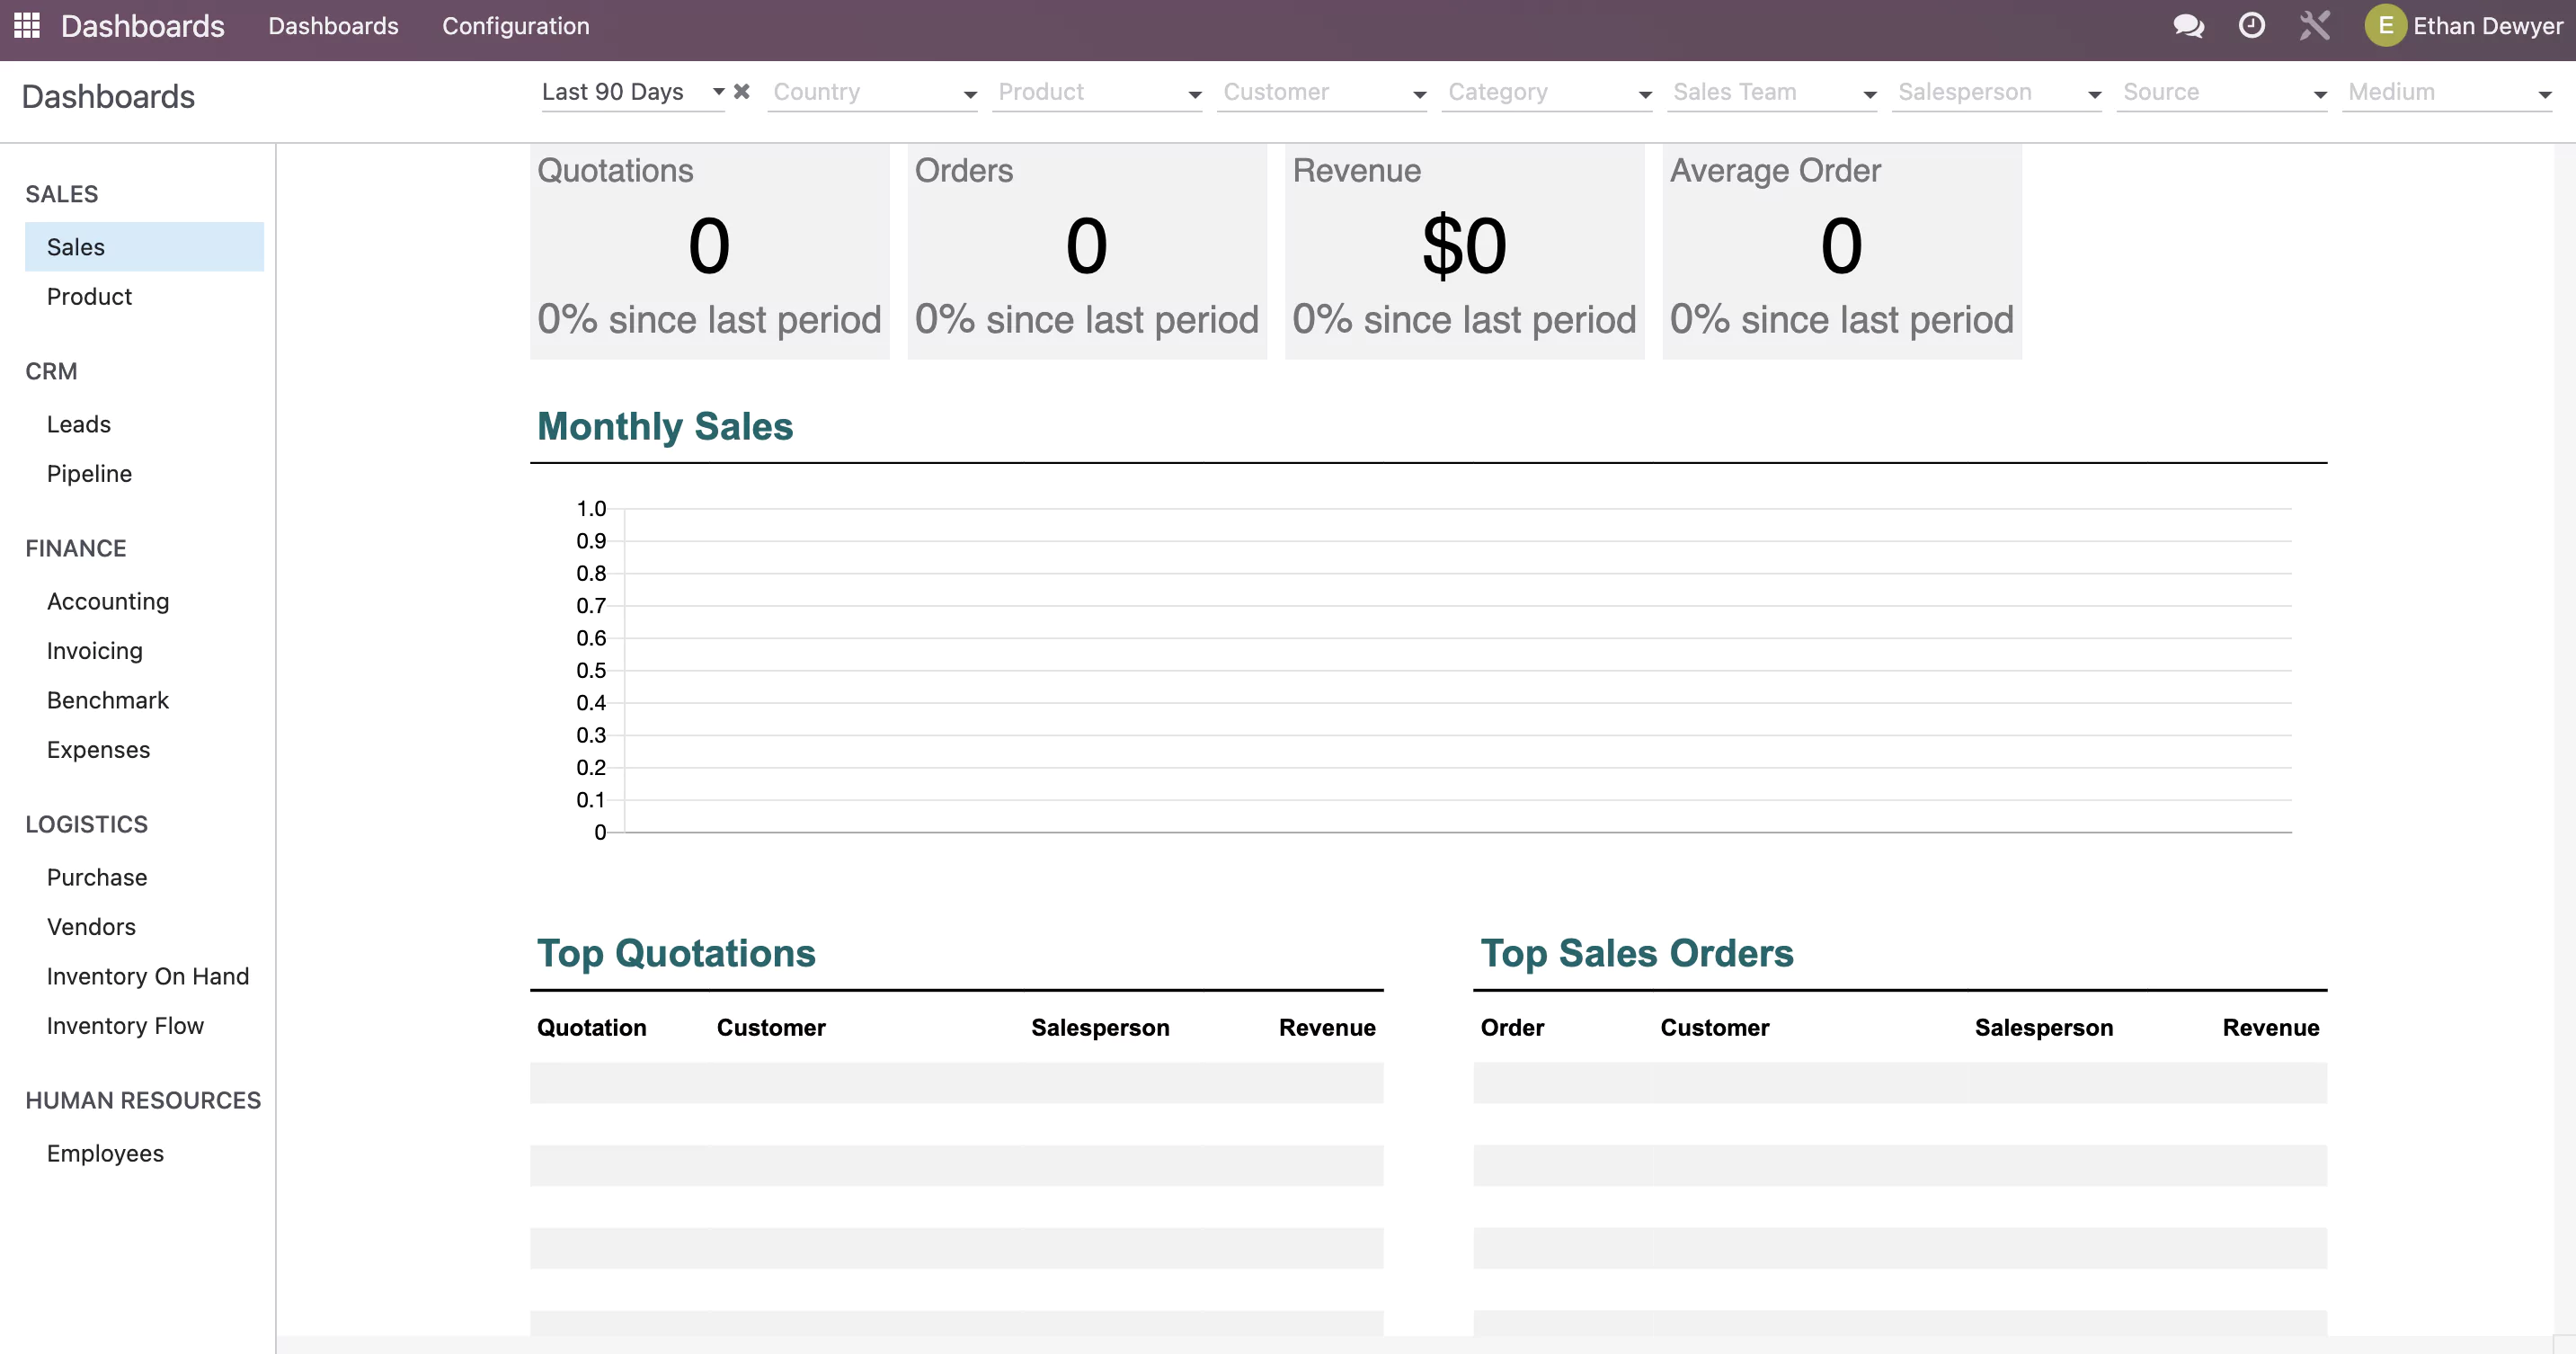Expand the Last 90 Days period dropdown
2576x1354 pixels.
tap(718, 91)
